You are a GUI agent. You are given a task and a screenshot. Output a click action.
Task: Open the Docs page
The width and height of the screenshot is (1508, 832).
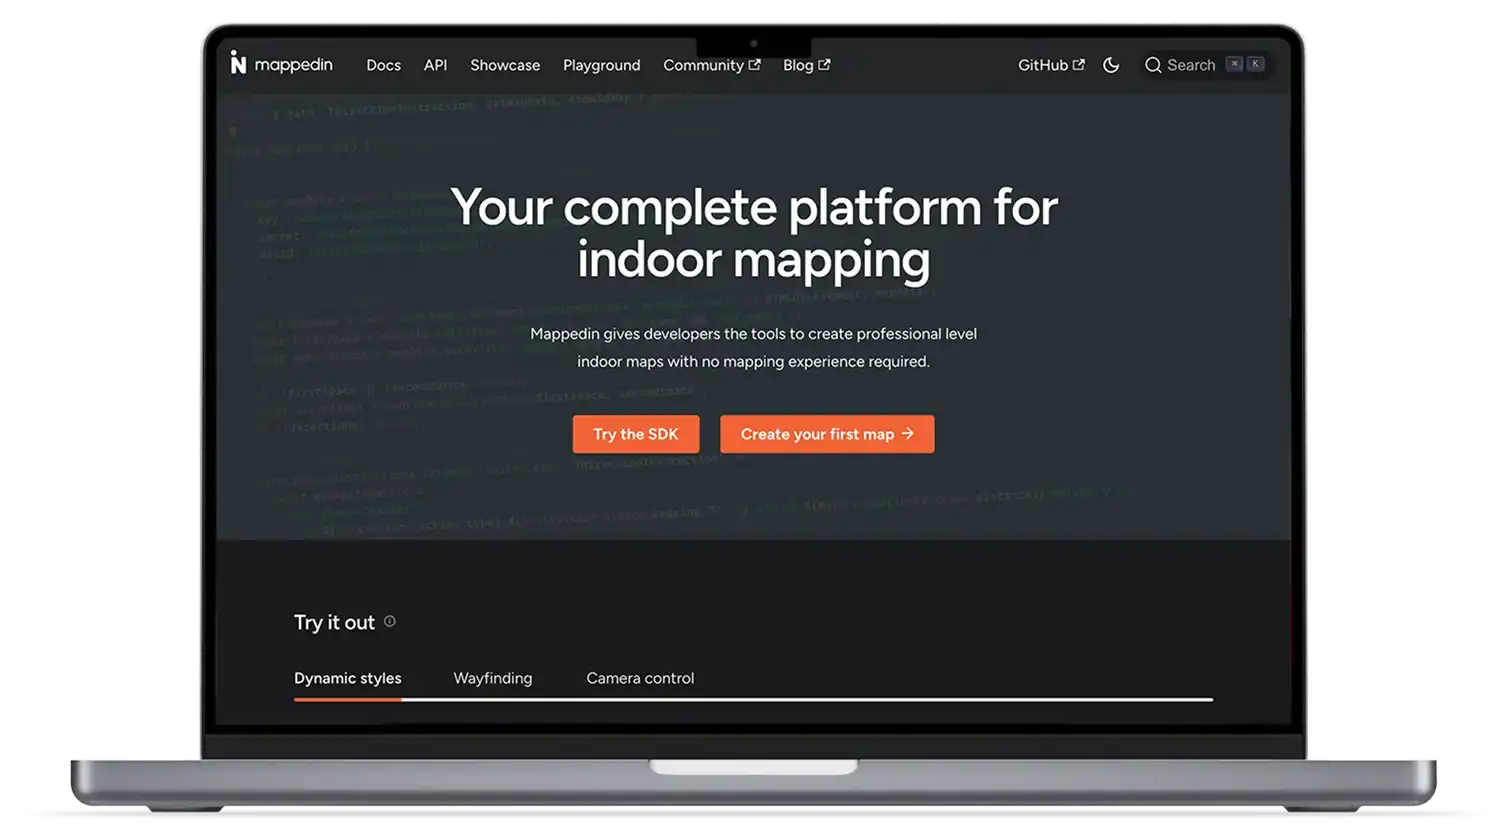(383, 65)
